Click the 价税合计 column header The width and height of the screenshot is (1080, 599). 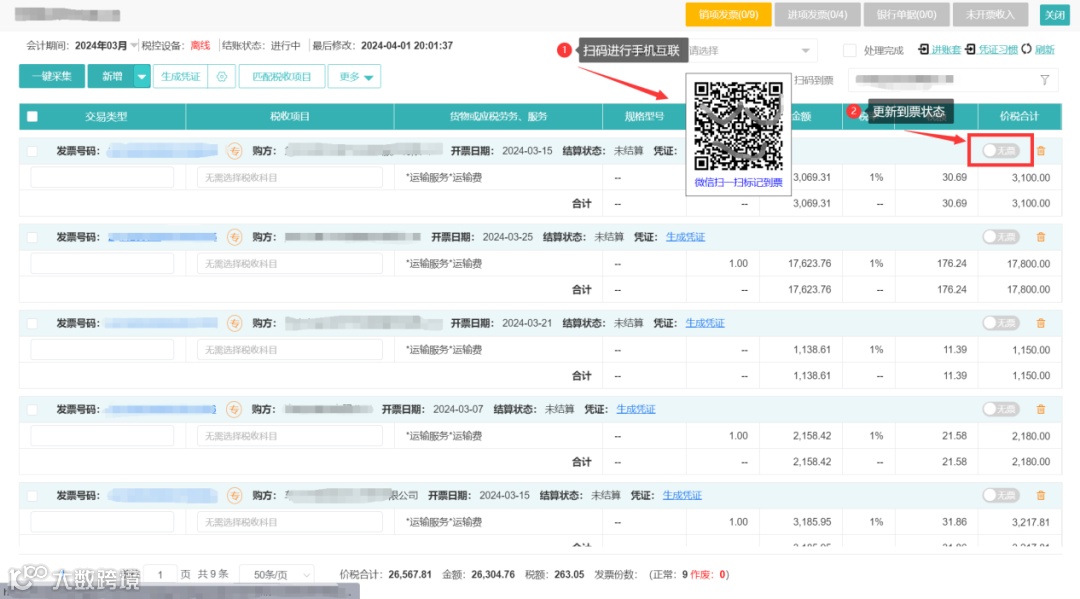1019,116
